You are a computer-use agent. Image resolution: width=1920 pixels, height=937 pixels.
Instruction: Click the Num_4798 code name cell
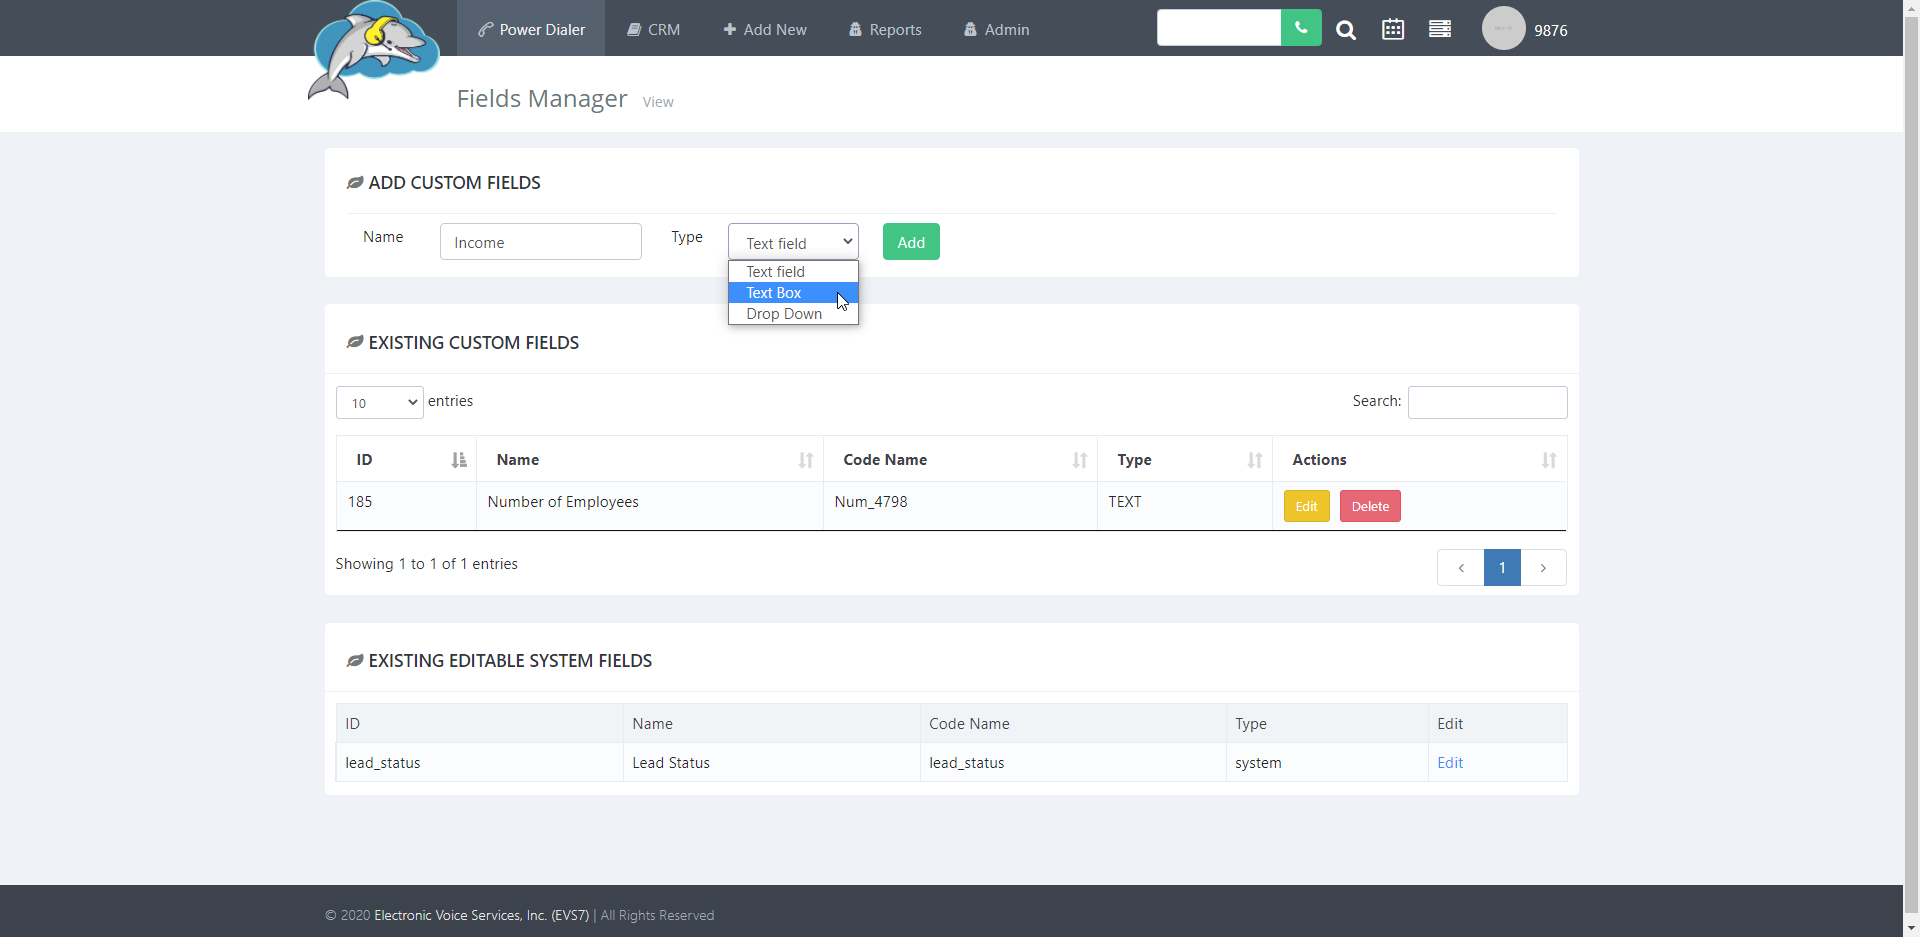tap(960, 506)
